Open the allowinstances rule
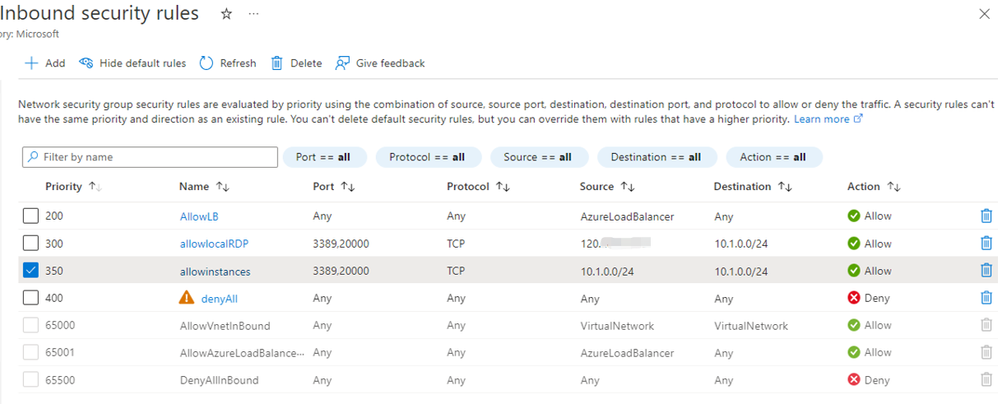Screen dimensions: 998x404 click(x=215, y=272)
